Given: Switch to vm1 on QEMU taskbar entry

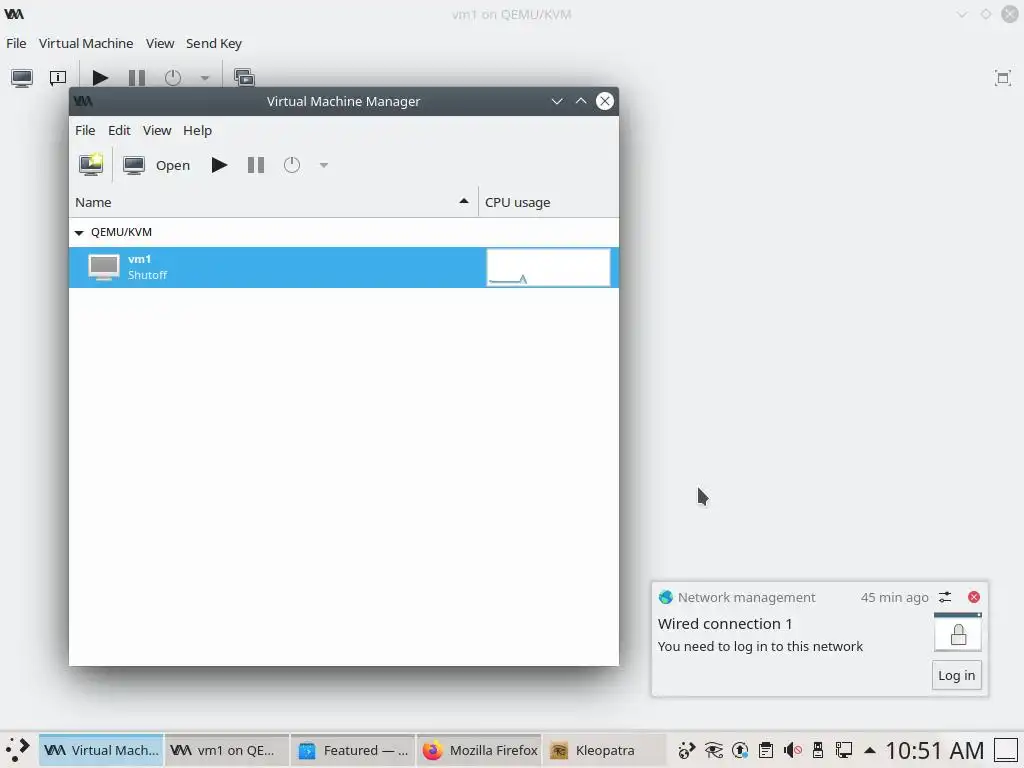Looking at the screenshot, I should tap(226, 750).
